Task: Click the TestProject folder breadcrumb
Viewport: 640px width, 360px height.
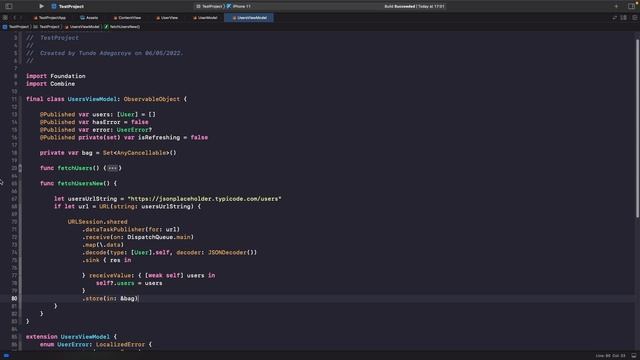Action: pyautogui.click(x=47, y=27)
